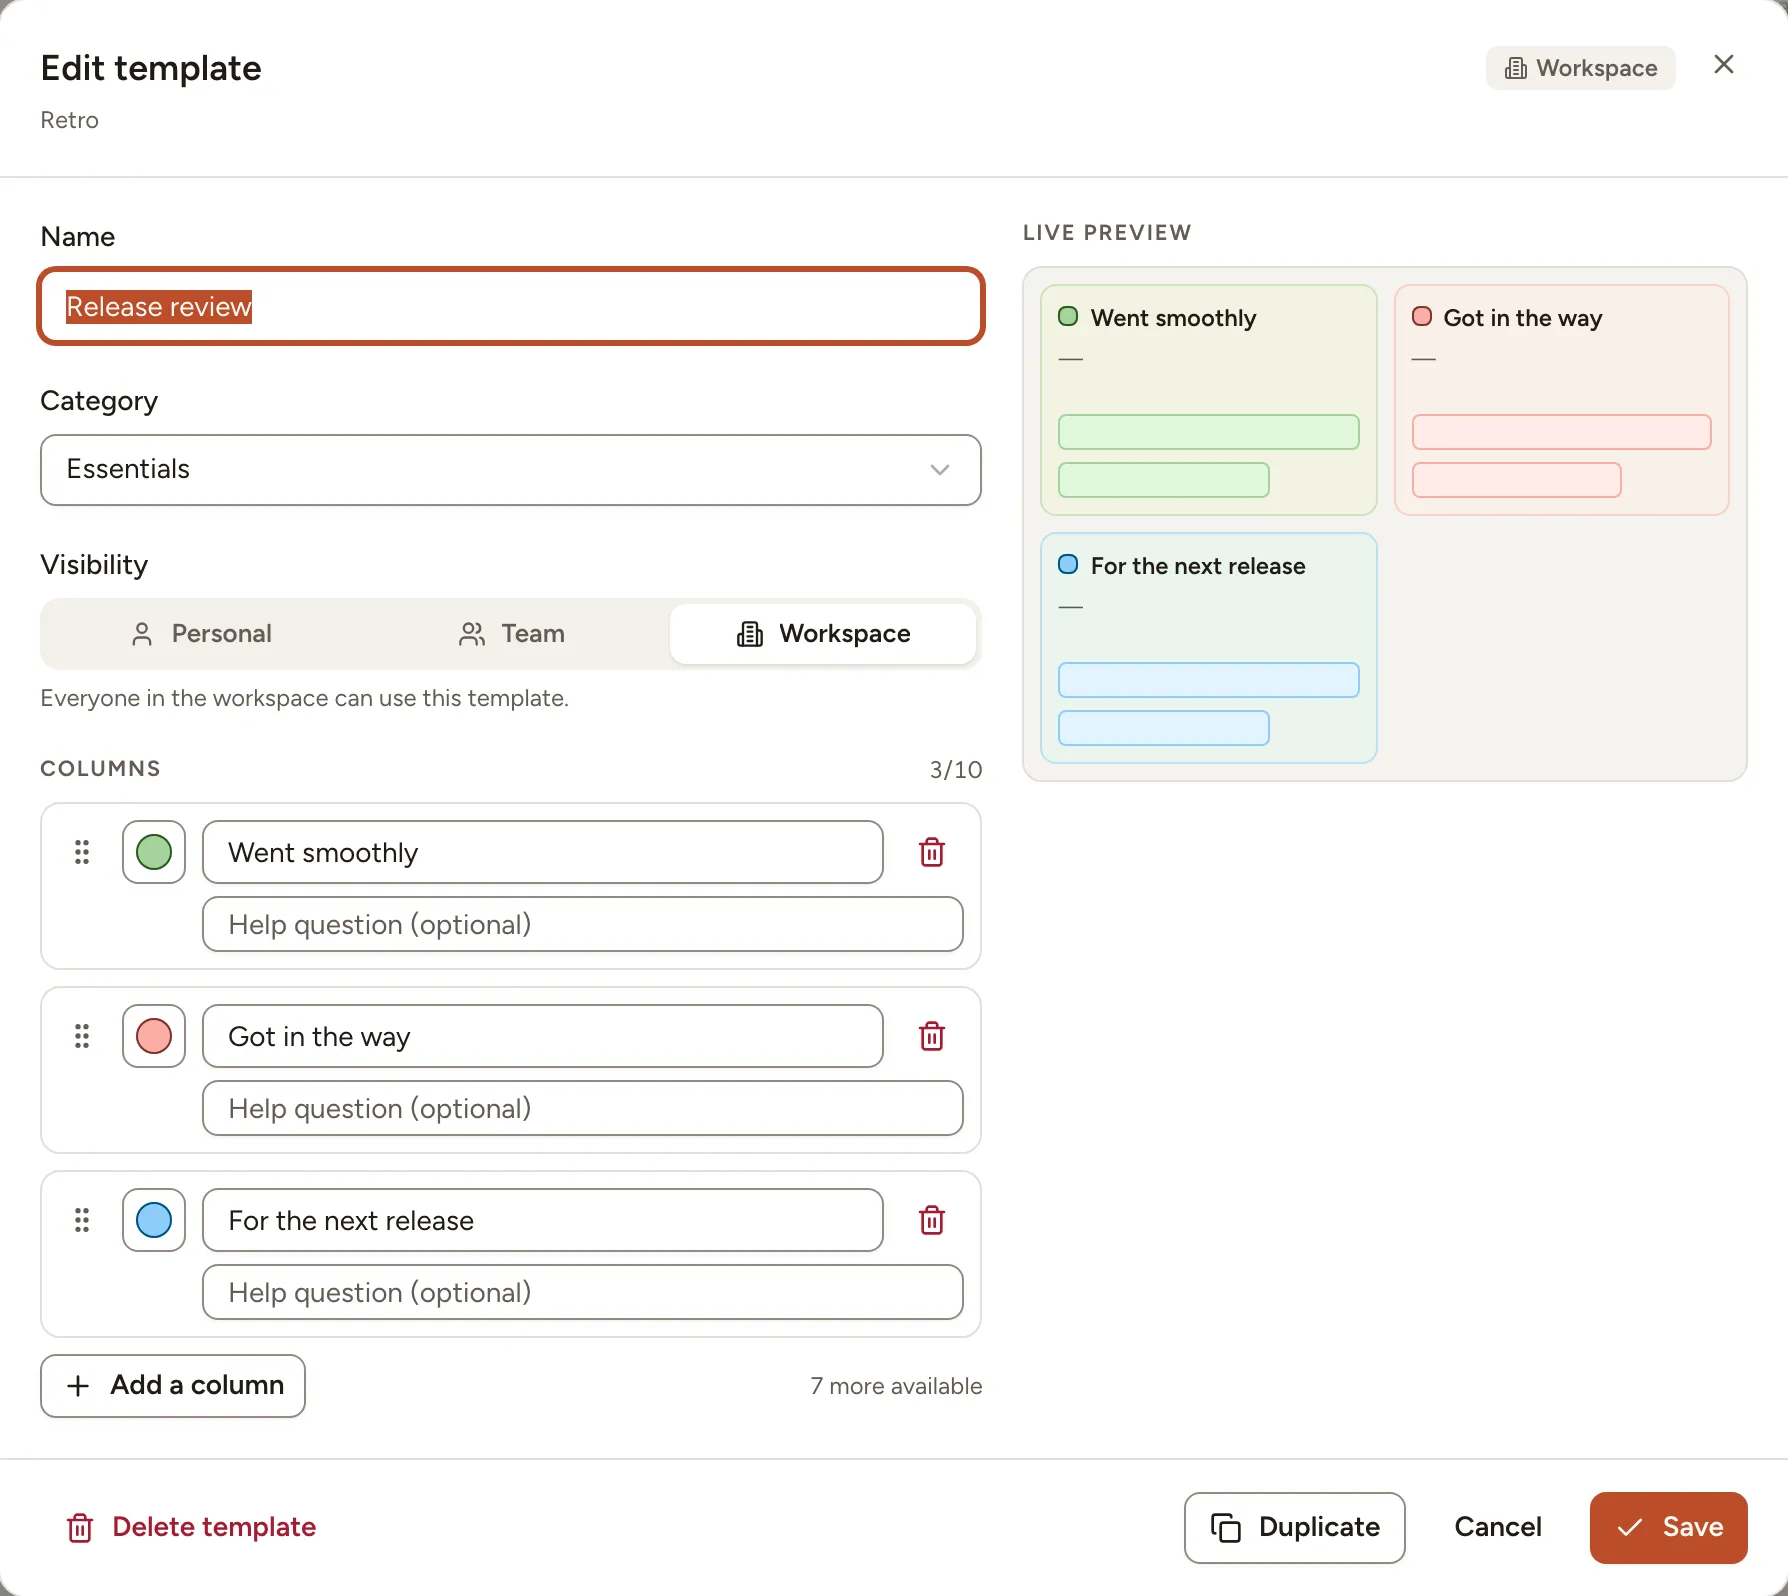Set visibility to Team
The width and height of the screenshot is (1788, 1596).
(512, 634)
